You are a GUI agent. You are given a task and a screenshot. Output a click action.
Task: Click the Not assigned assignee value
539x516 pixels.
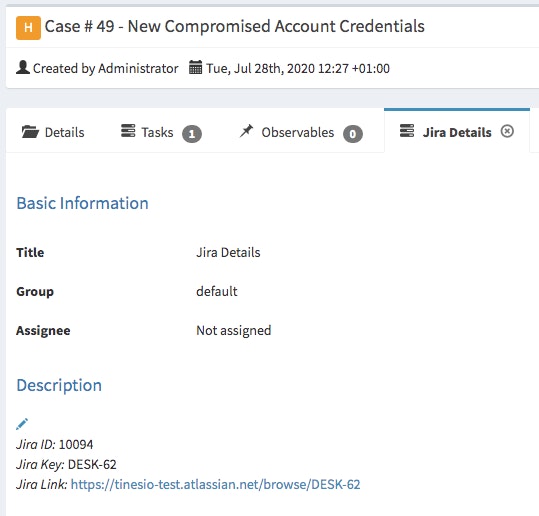[234, 331]
